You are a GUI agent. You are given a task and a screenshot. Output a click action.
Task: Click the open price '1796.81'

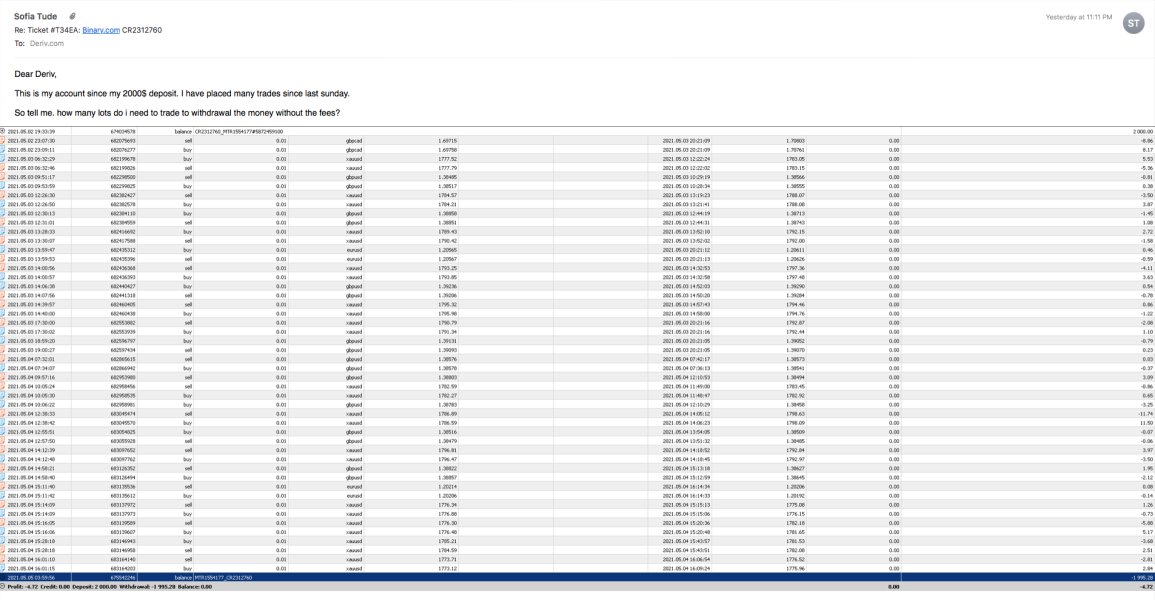pyautogui.click(x=447, y=451)
